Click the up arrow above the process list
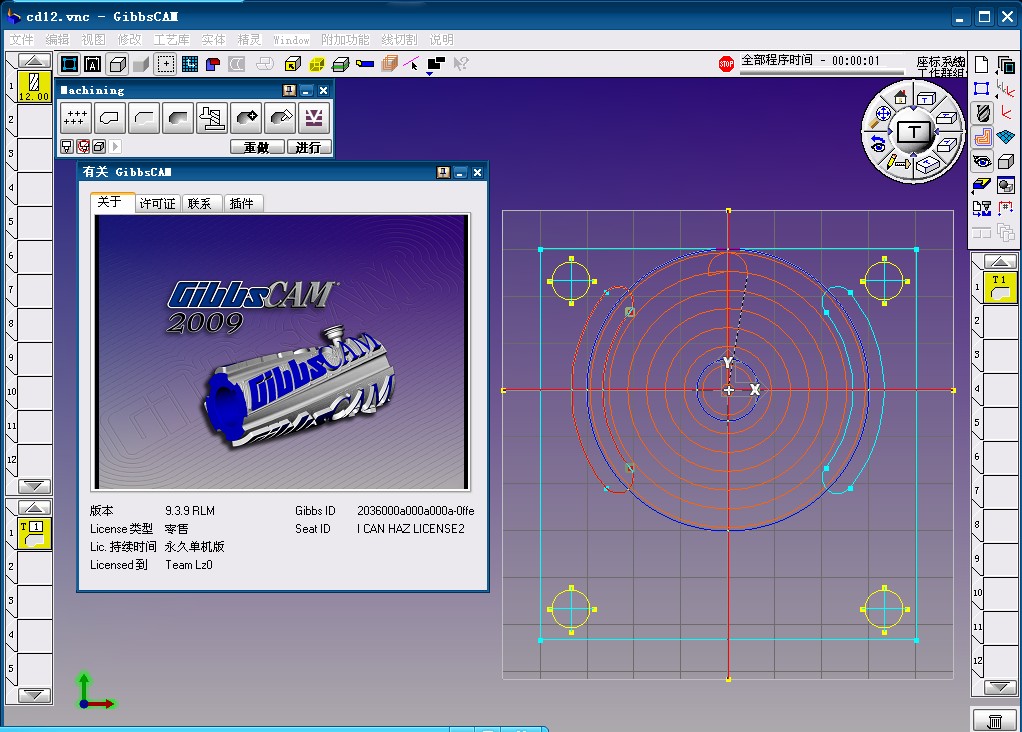This screenshot has width=1022, height=732. [35, 507]
